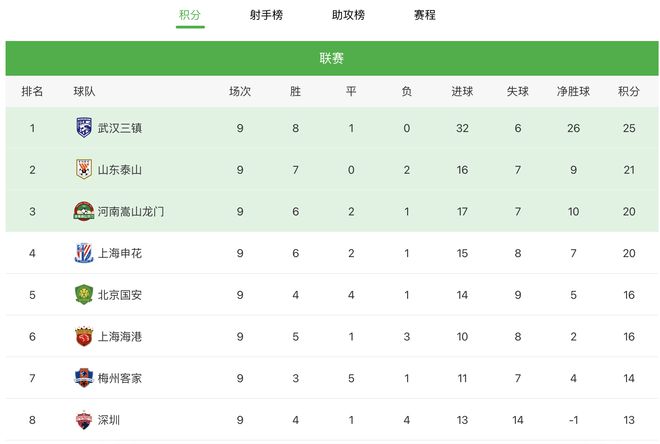This screenshot has height=444, width=660.
Task: Open the 上海申花 team name link
Action: point(120,253)
